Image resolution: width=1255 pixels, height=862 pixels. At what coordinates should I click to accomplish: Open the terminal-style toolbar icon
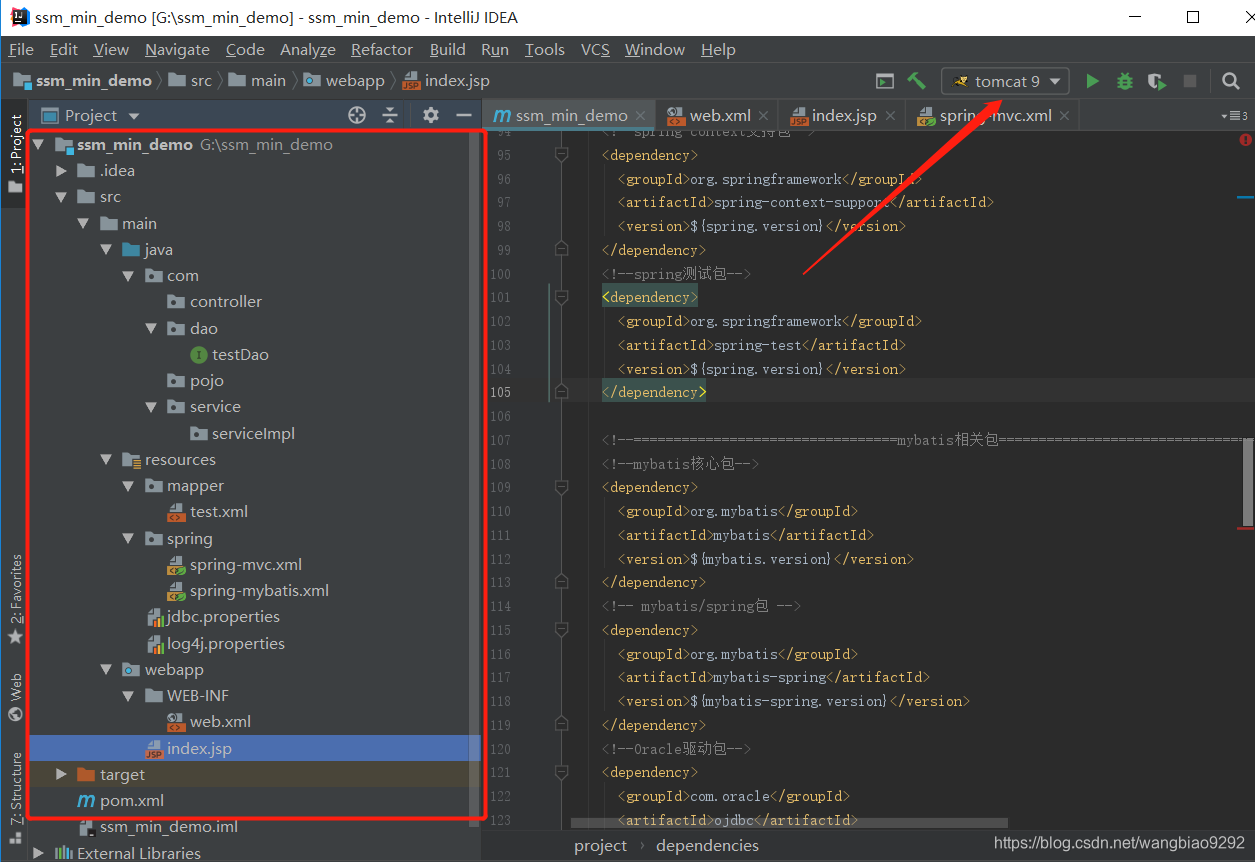tap(885, 81)
